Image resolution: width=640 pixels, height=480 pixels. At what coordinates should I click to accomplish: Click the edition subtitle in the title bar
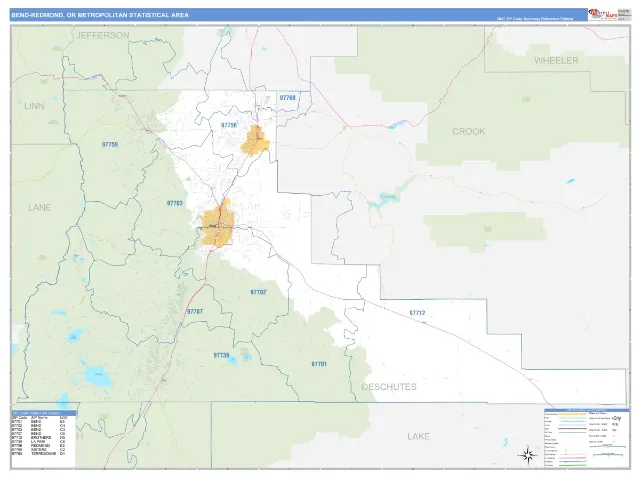point(535,19)
